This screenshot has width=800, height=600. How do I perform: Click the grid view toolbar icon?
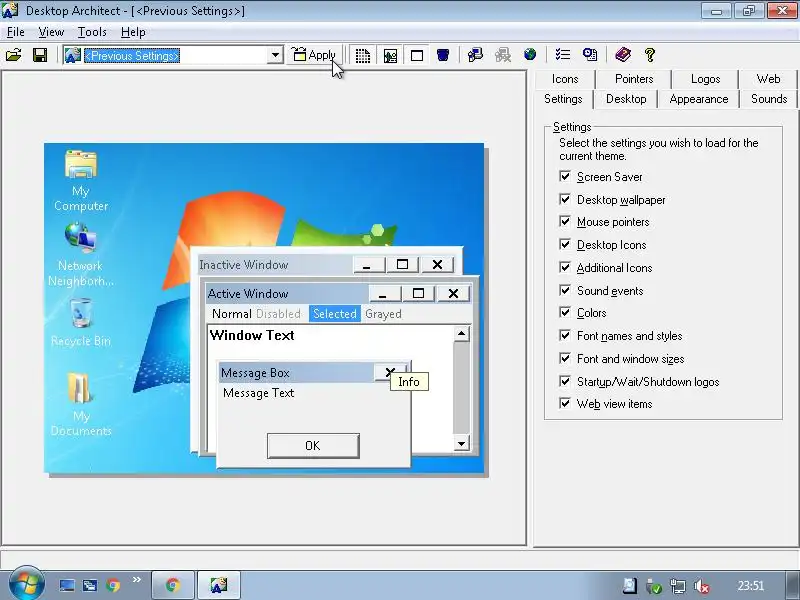coord(363,55)
